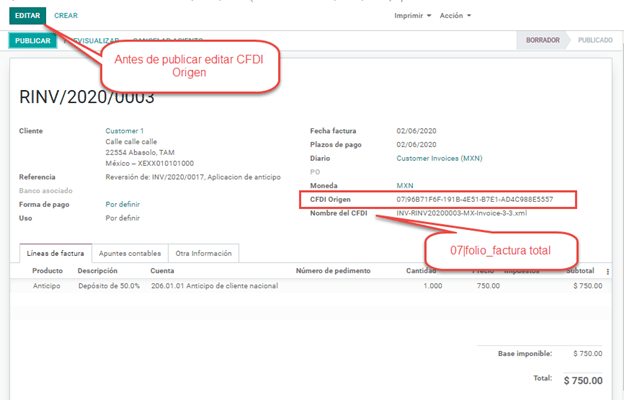Open the Customer 1 client link
This screenshot has height=400, width=624.
point(125,131)
